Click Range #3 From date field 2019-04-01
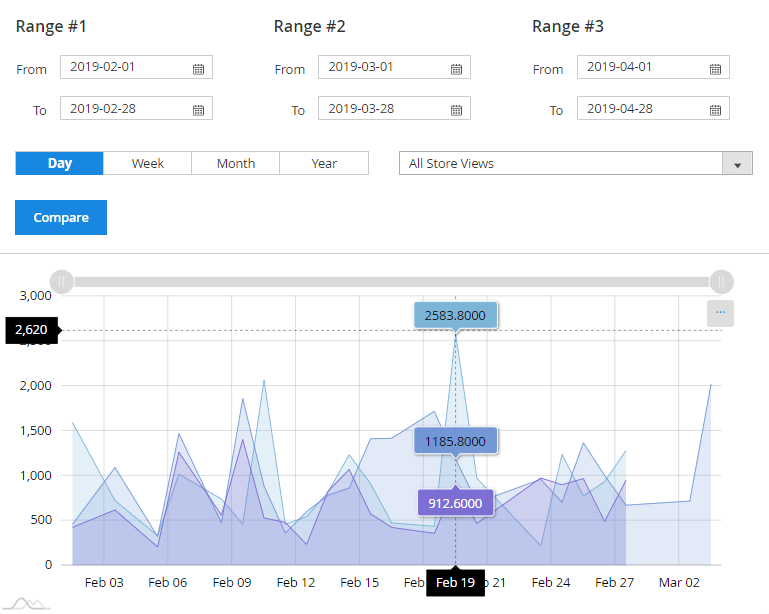 (642, 67)
